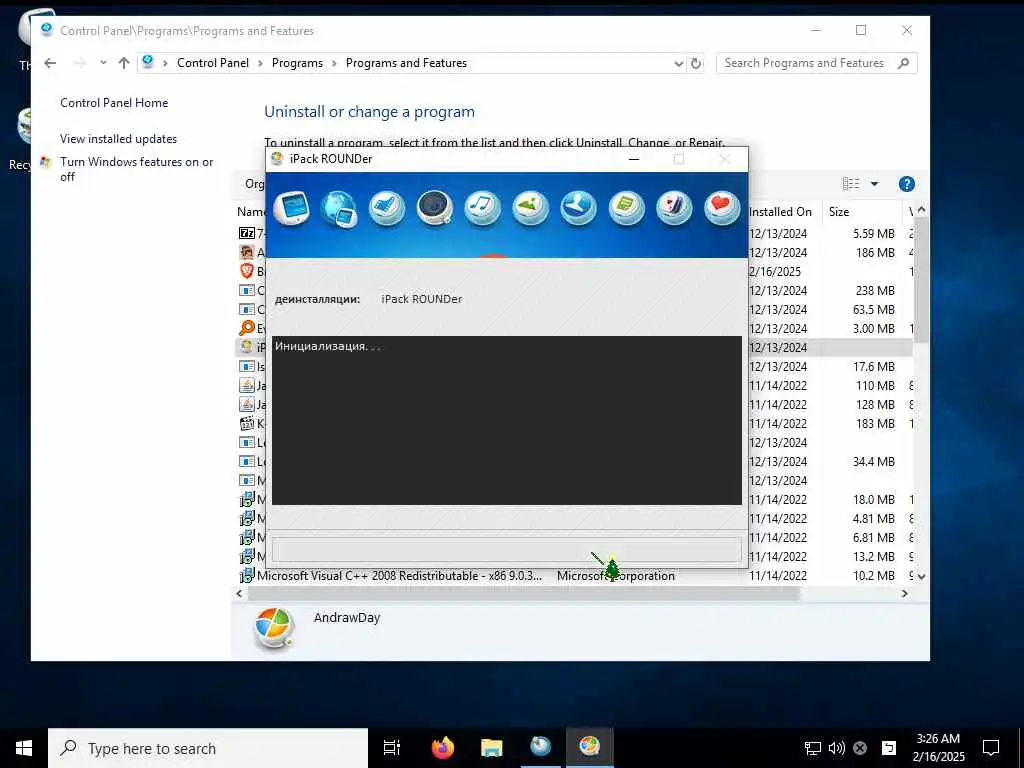Select the Programs and Features breadcrumb
The image size is (1024, 768).
[x=406, y=63]
